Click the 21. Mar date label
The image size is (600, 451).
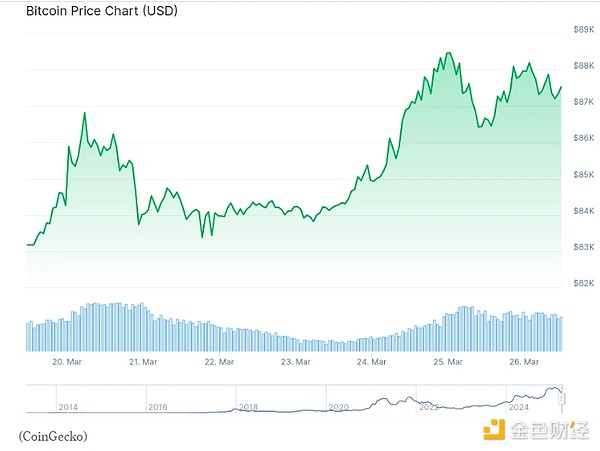coord(143,361)
